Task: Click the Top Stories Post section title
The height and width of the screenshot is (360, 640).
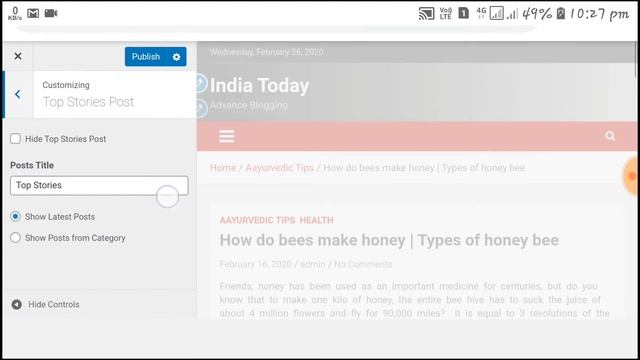Action: (x=88, y=102)
